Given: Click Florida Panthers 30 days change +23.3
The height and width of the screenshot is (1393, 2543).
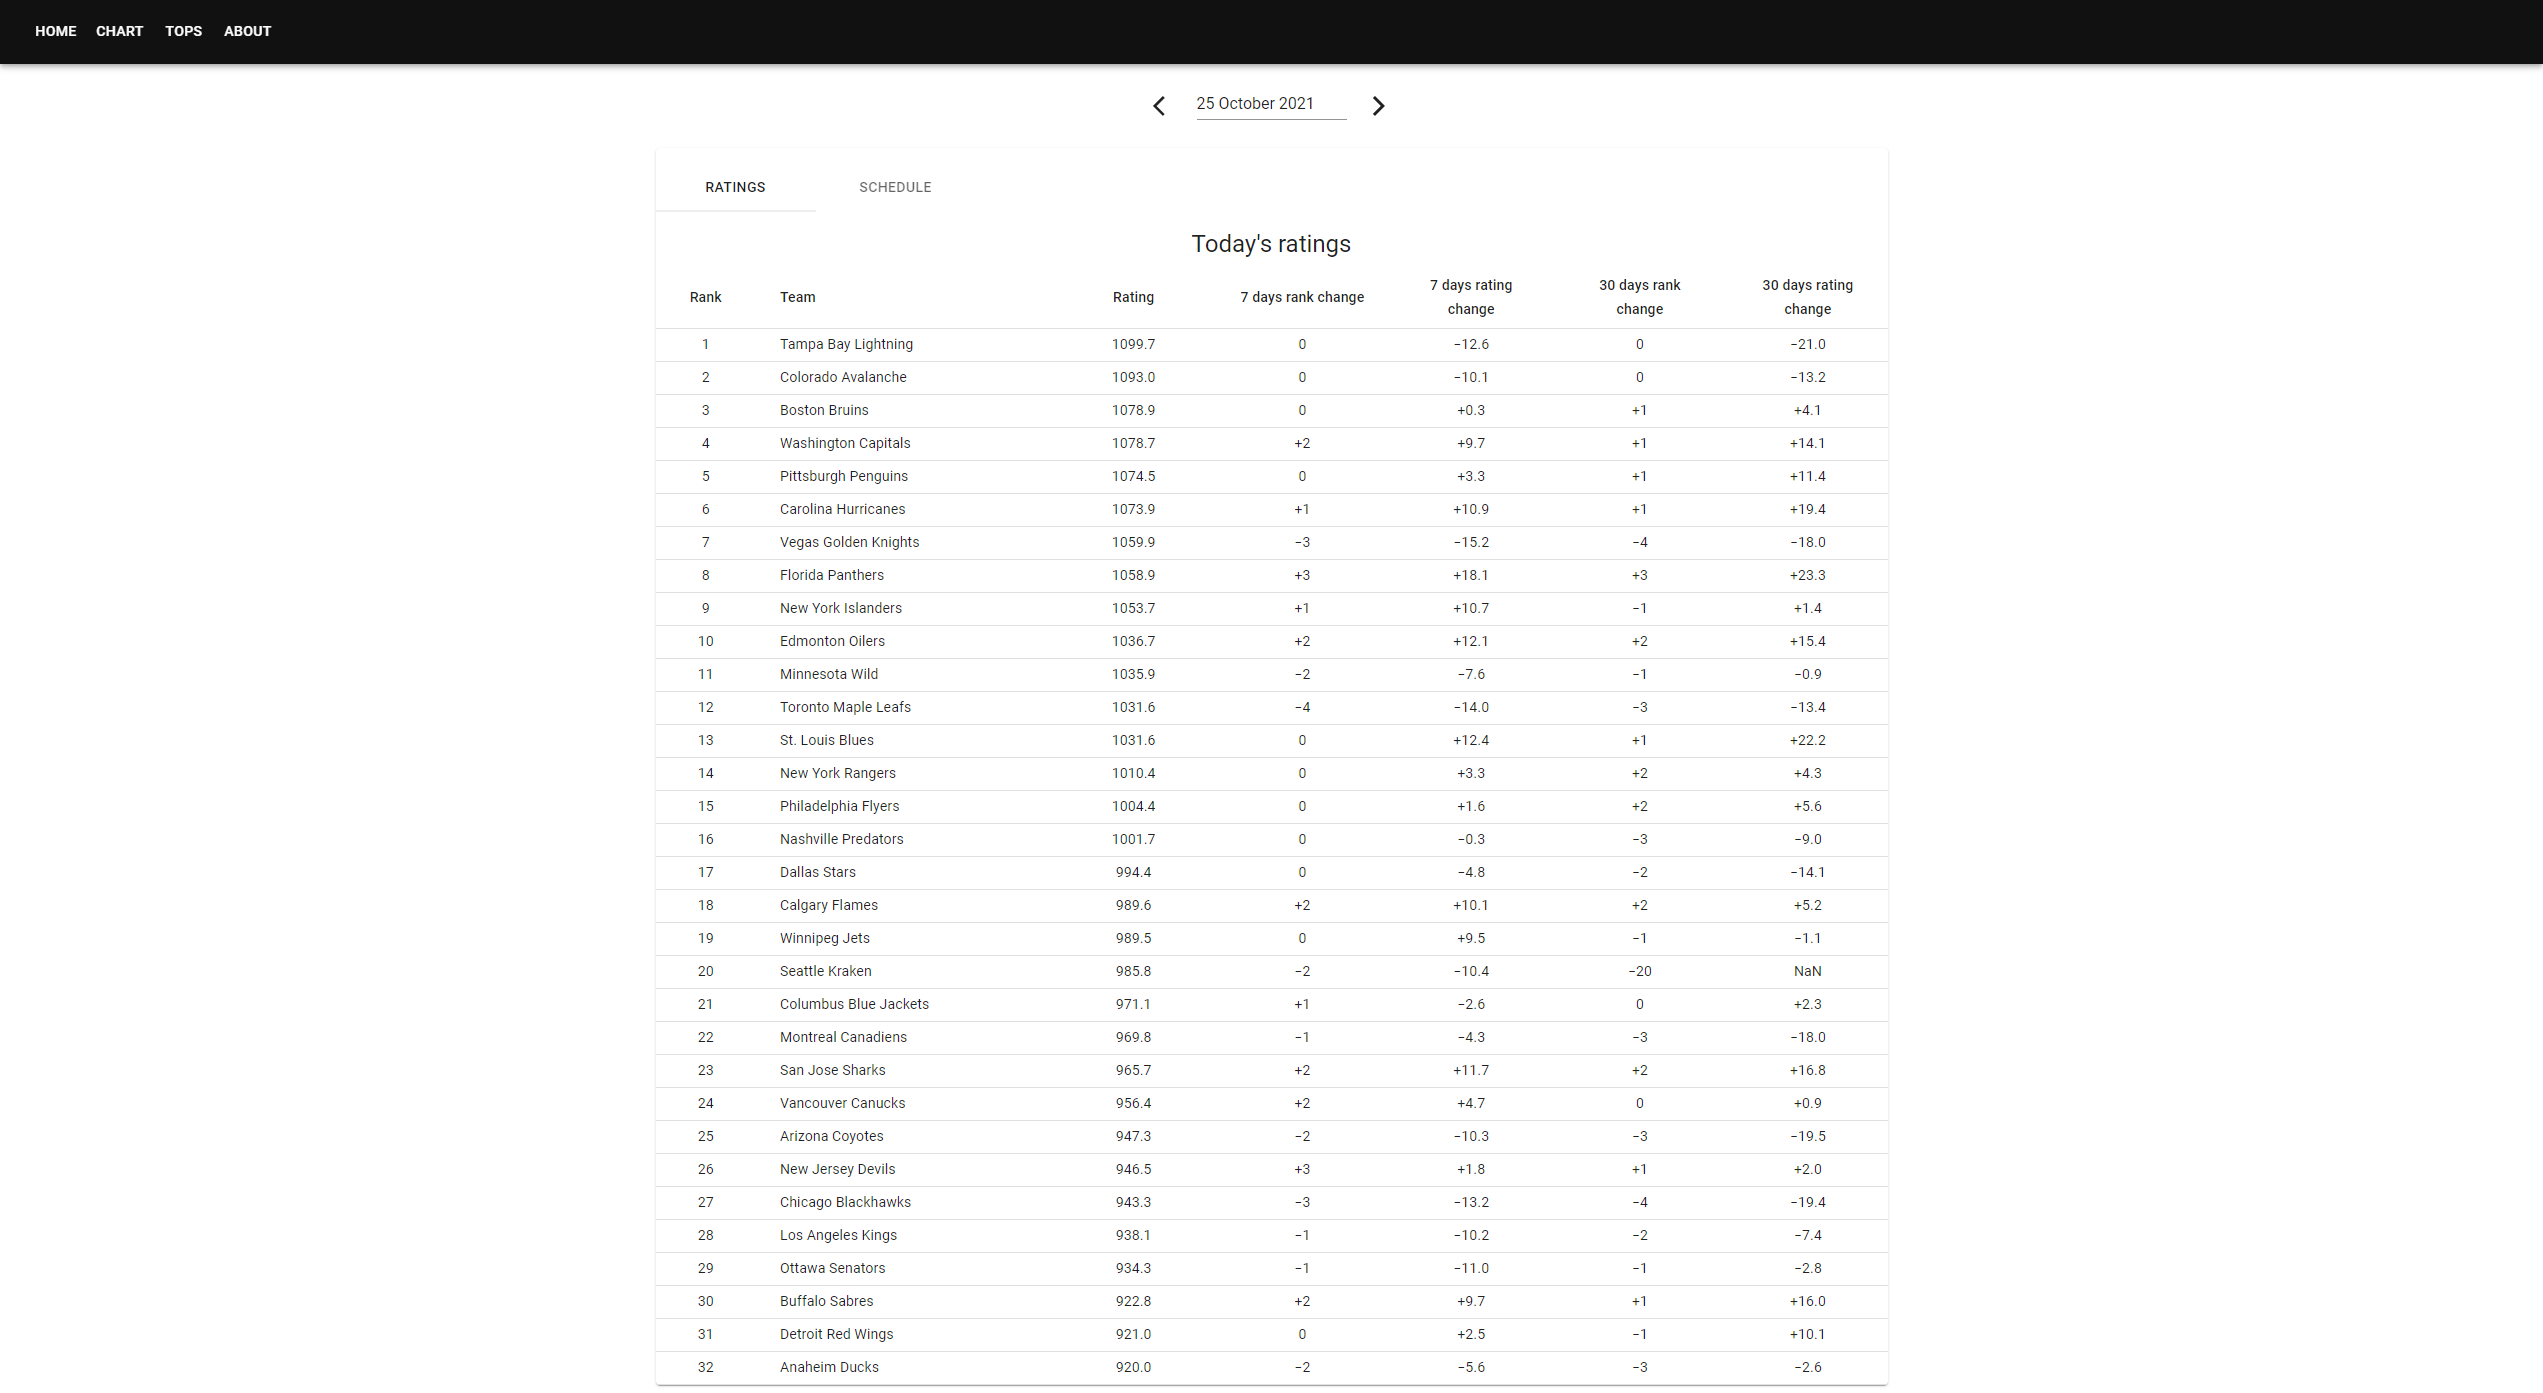Looking at the screenshot, I should pyautogui.click(x=1808, y=575).
